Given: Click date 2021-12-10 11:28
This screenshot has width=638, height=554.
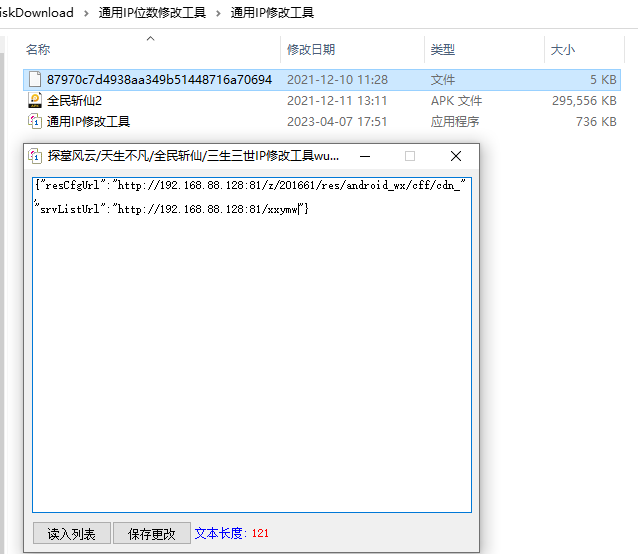Looking at the screenshot, I should coord(337,79).
